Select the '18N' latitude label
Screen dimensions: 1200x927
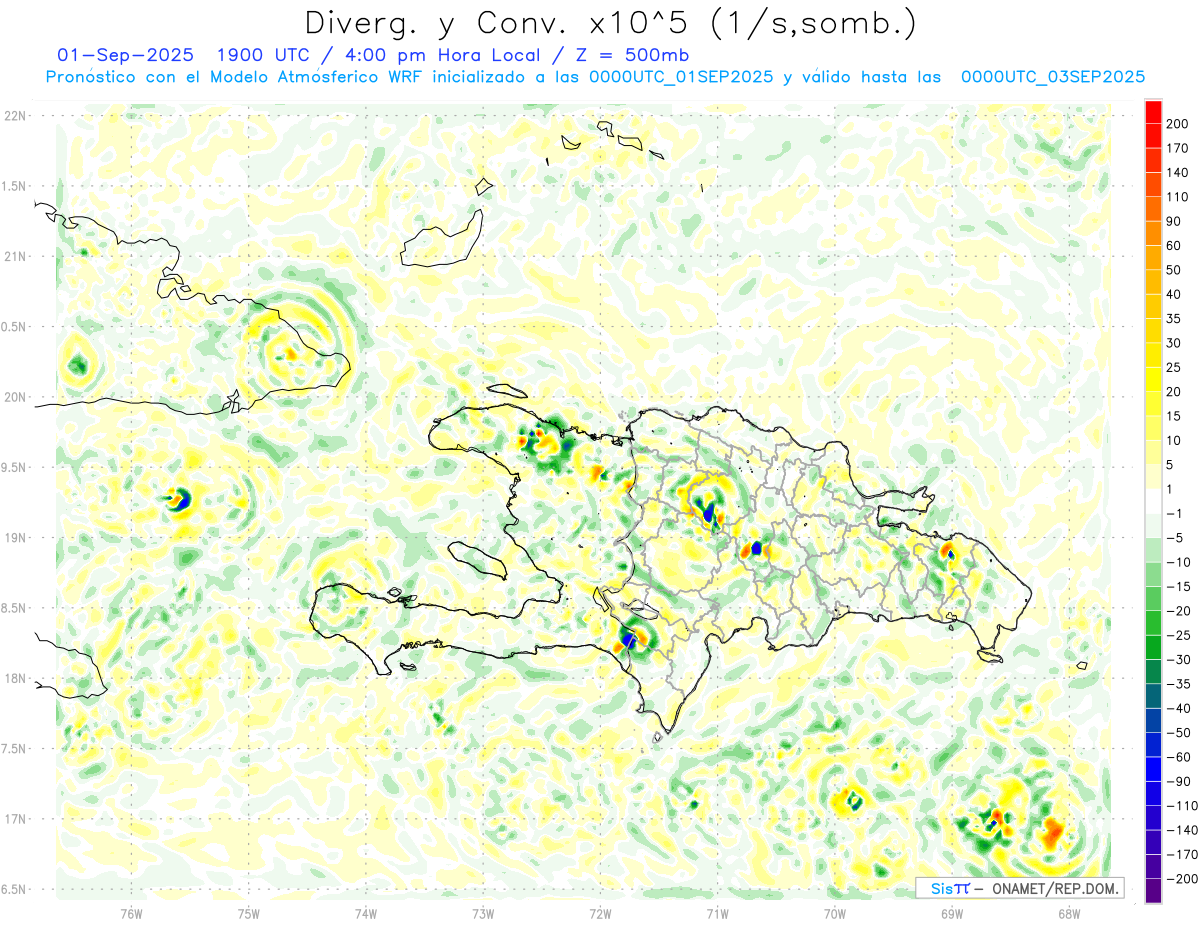(x=15, y=679)
